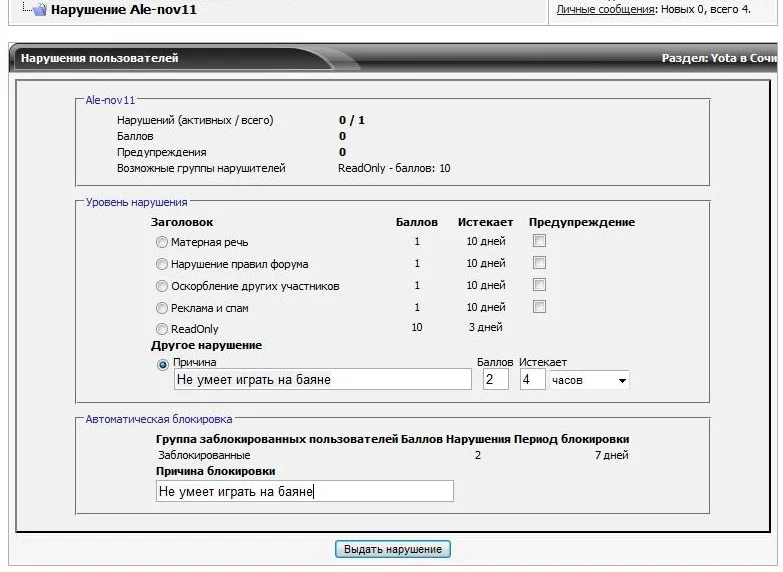
Task: Click the Раздел: Yota в Сочи header text
Action: [719, 58]
